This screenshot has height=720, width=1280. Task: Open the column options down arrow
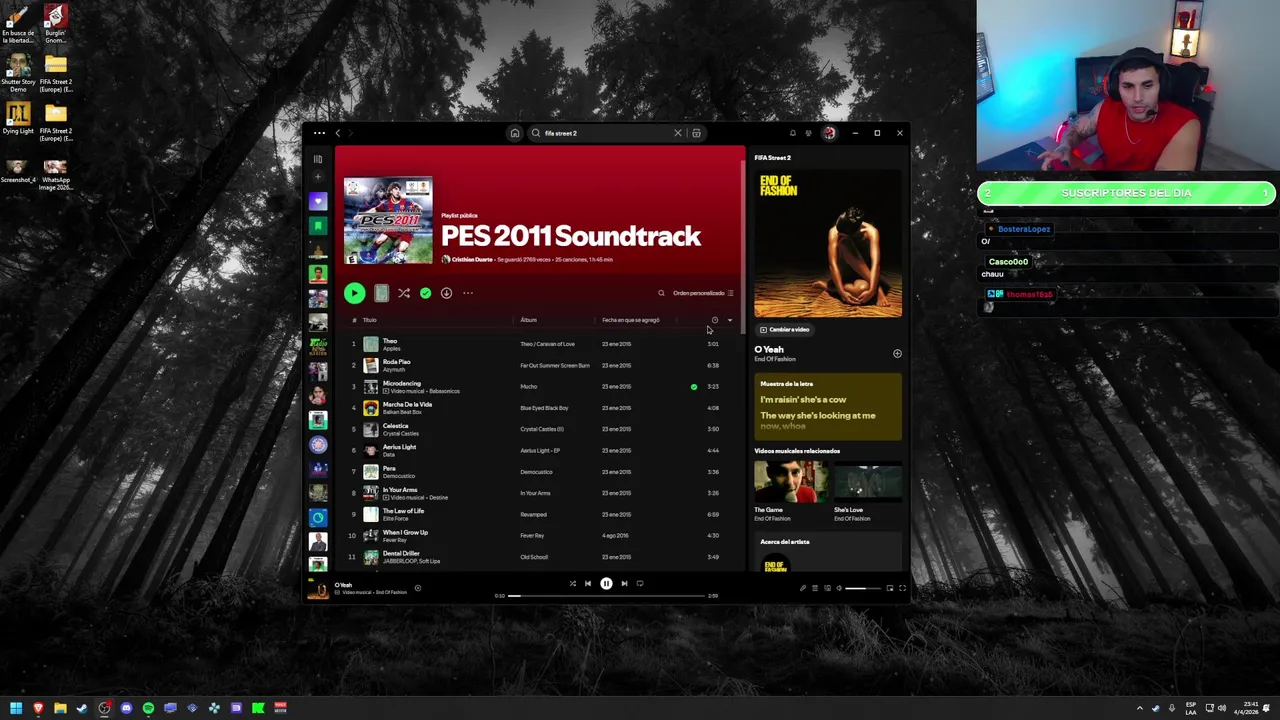click(729, 320)
